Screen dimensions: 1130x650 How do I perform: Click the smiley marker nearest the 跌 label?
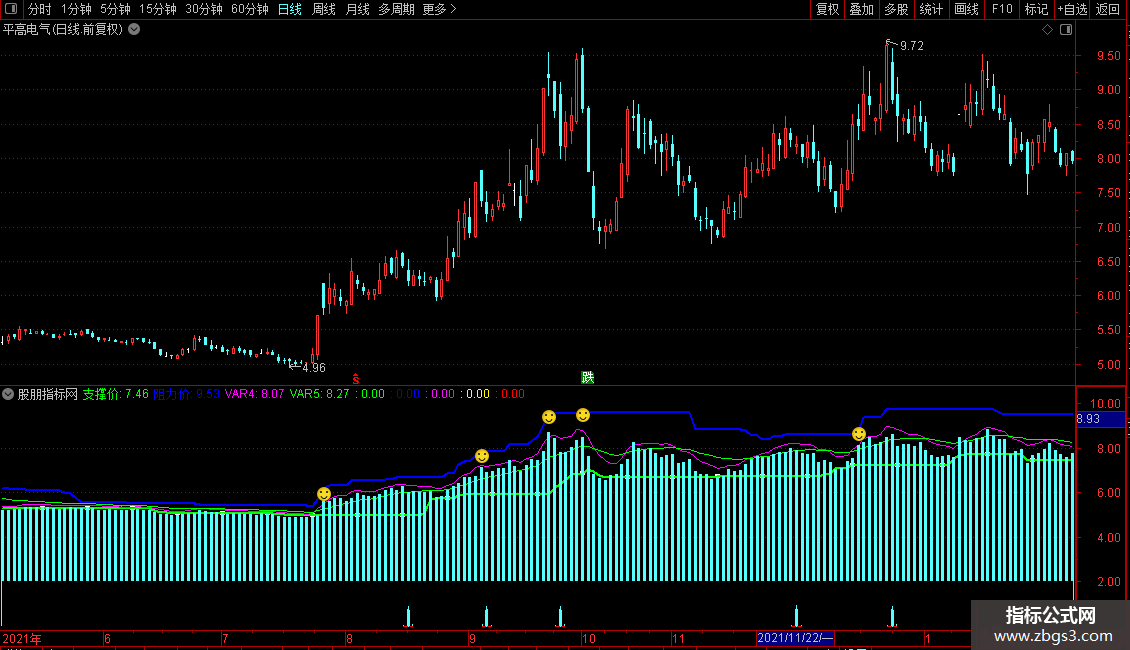(583, 415)
